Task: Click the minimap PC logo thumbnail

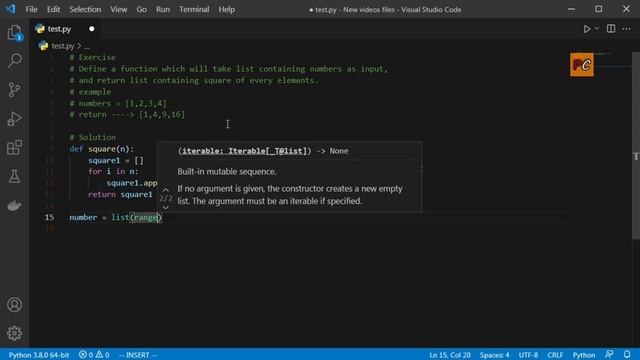Action: tap(582, 64)
